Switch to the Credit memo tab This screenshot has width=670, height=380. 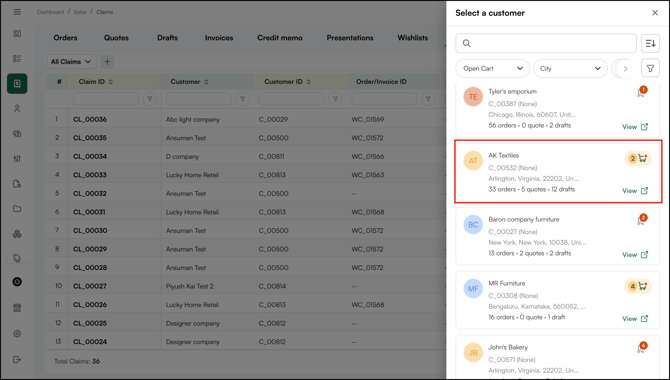[280, 38]
